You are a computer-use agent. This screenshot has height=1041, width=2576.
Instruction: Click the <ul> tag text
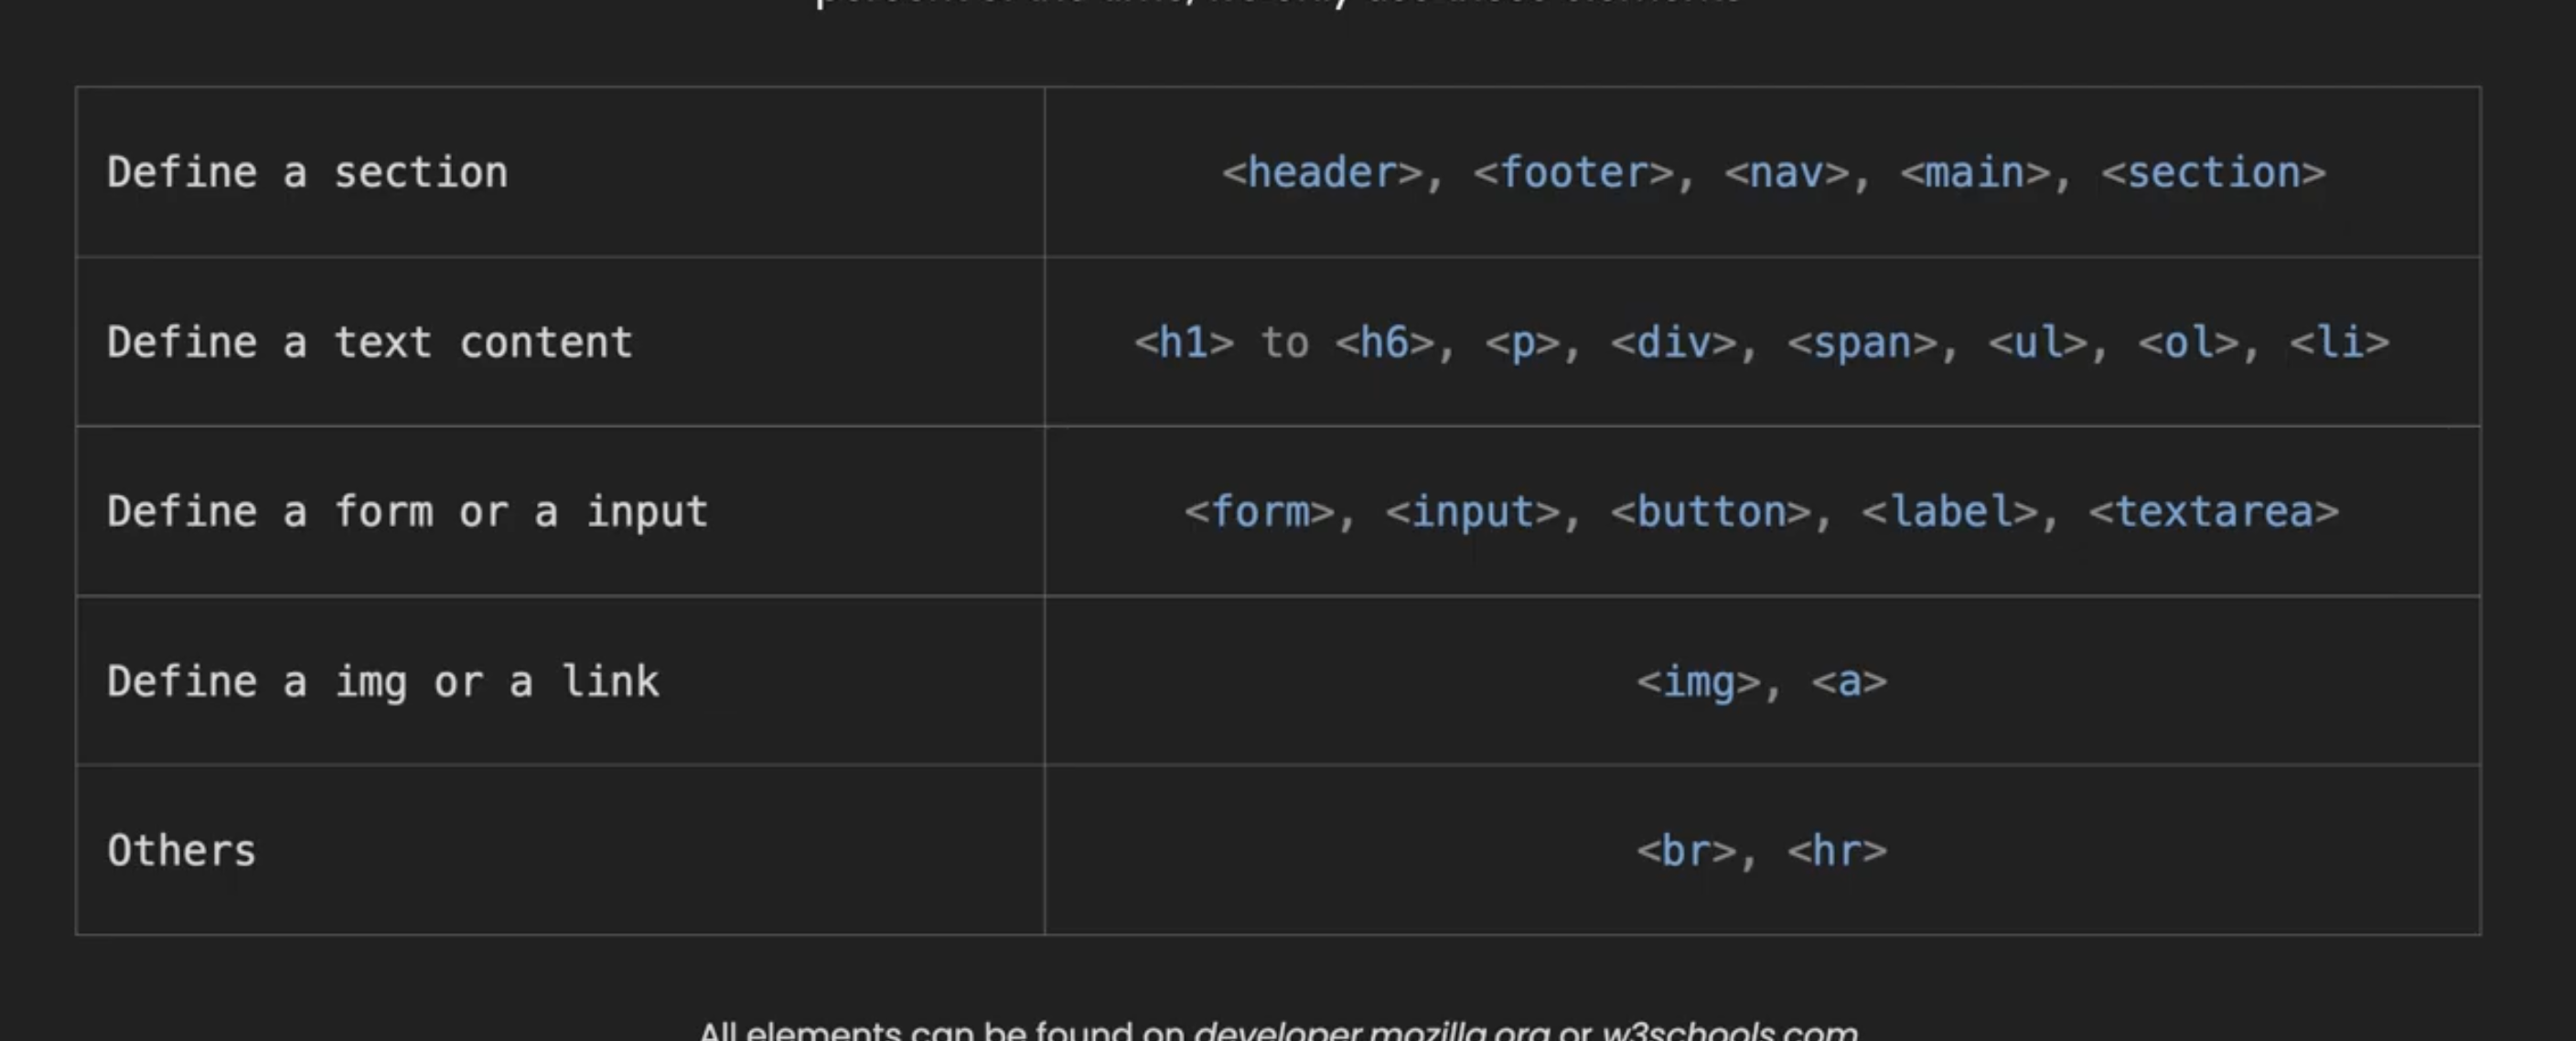point(2038,343)
